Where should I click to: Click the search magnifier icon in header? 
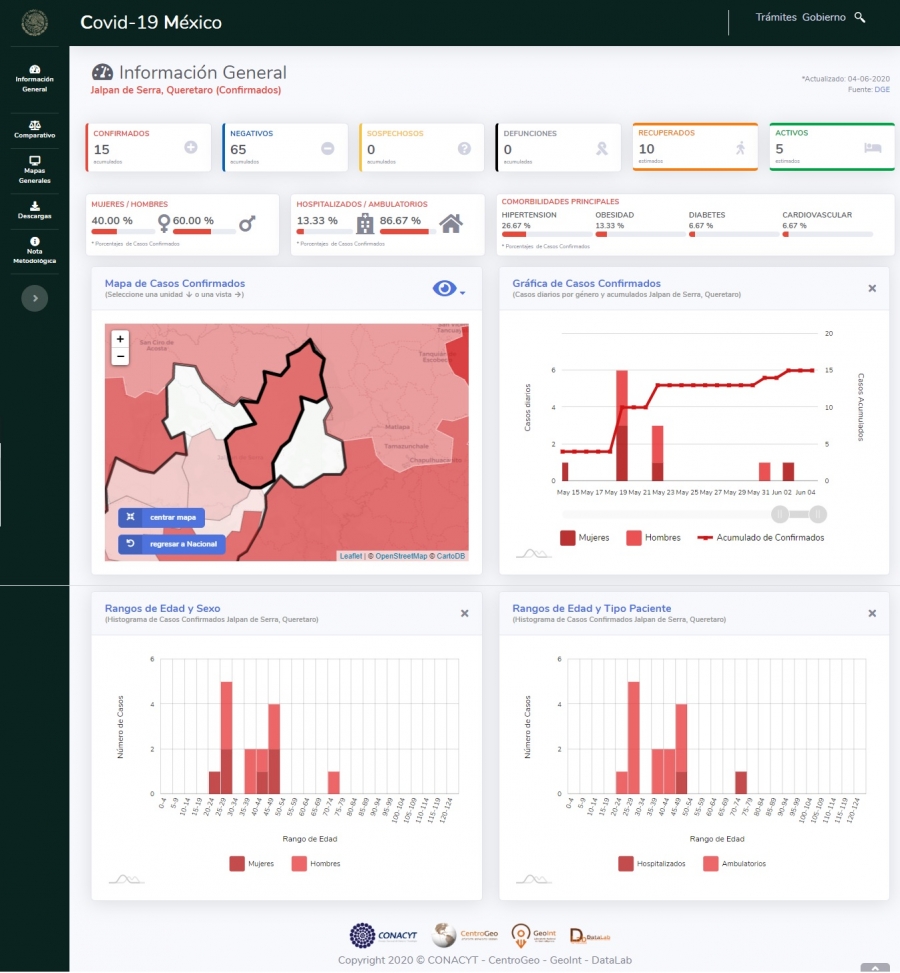pyautogui.click(x=860, y=18)
